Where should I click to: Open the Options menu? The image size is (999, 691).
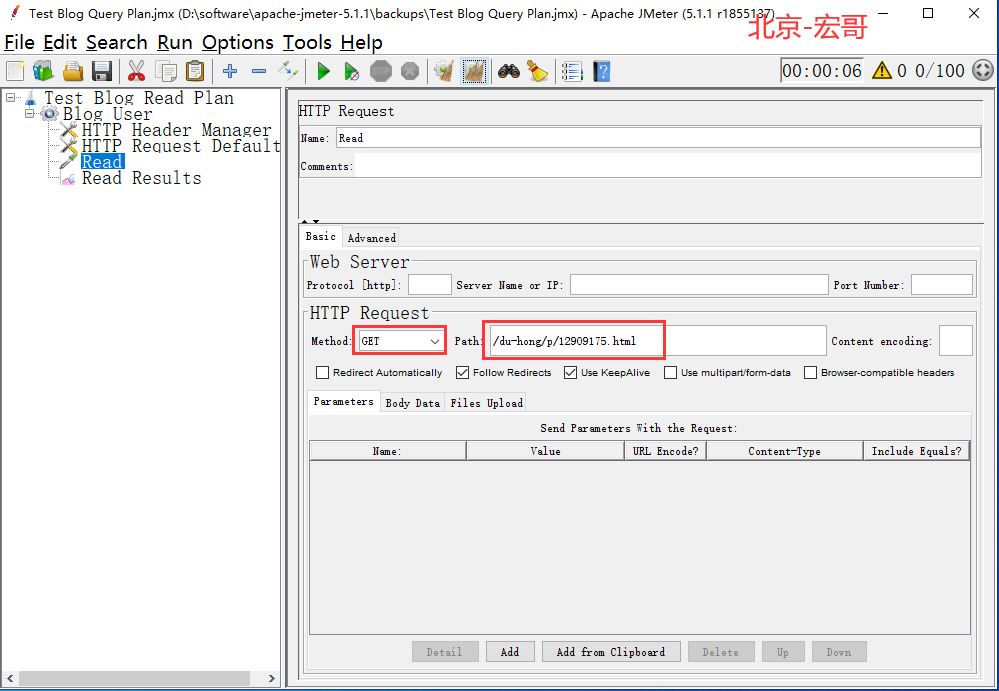coord(238,43)
